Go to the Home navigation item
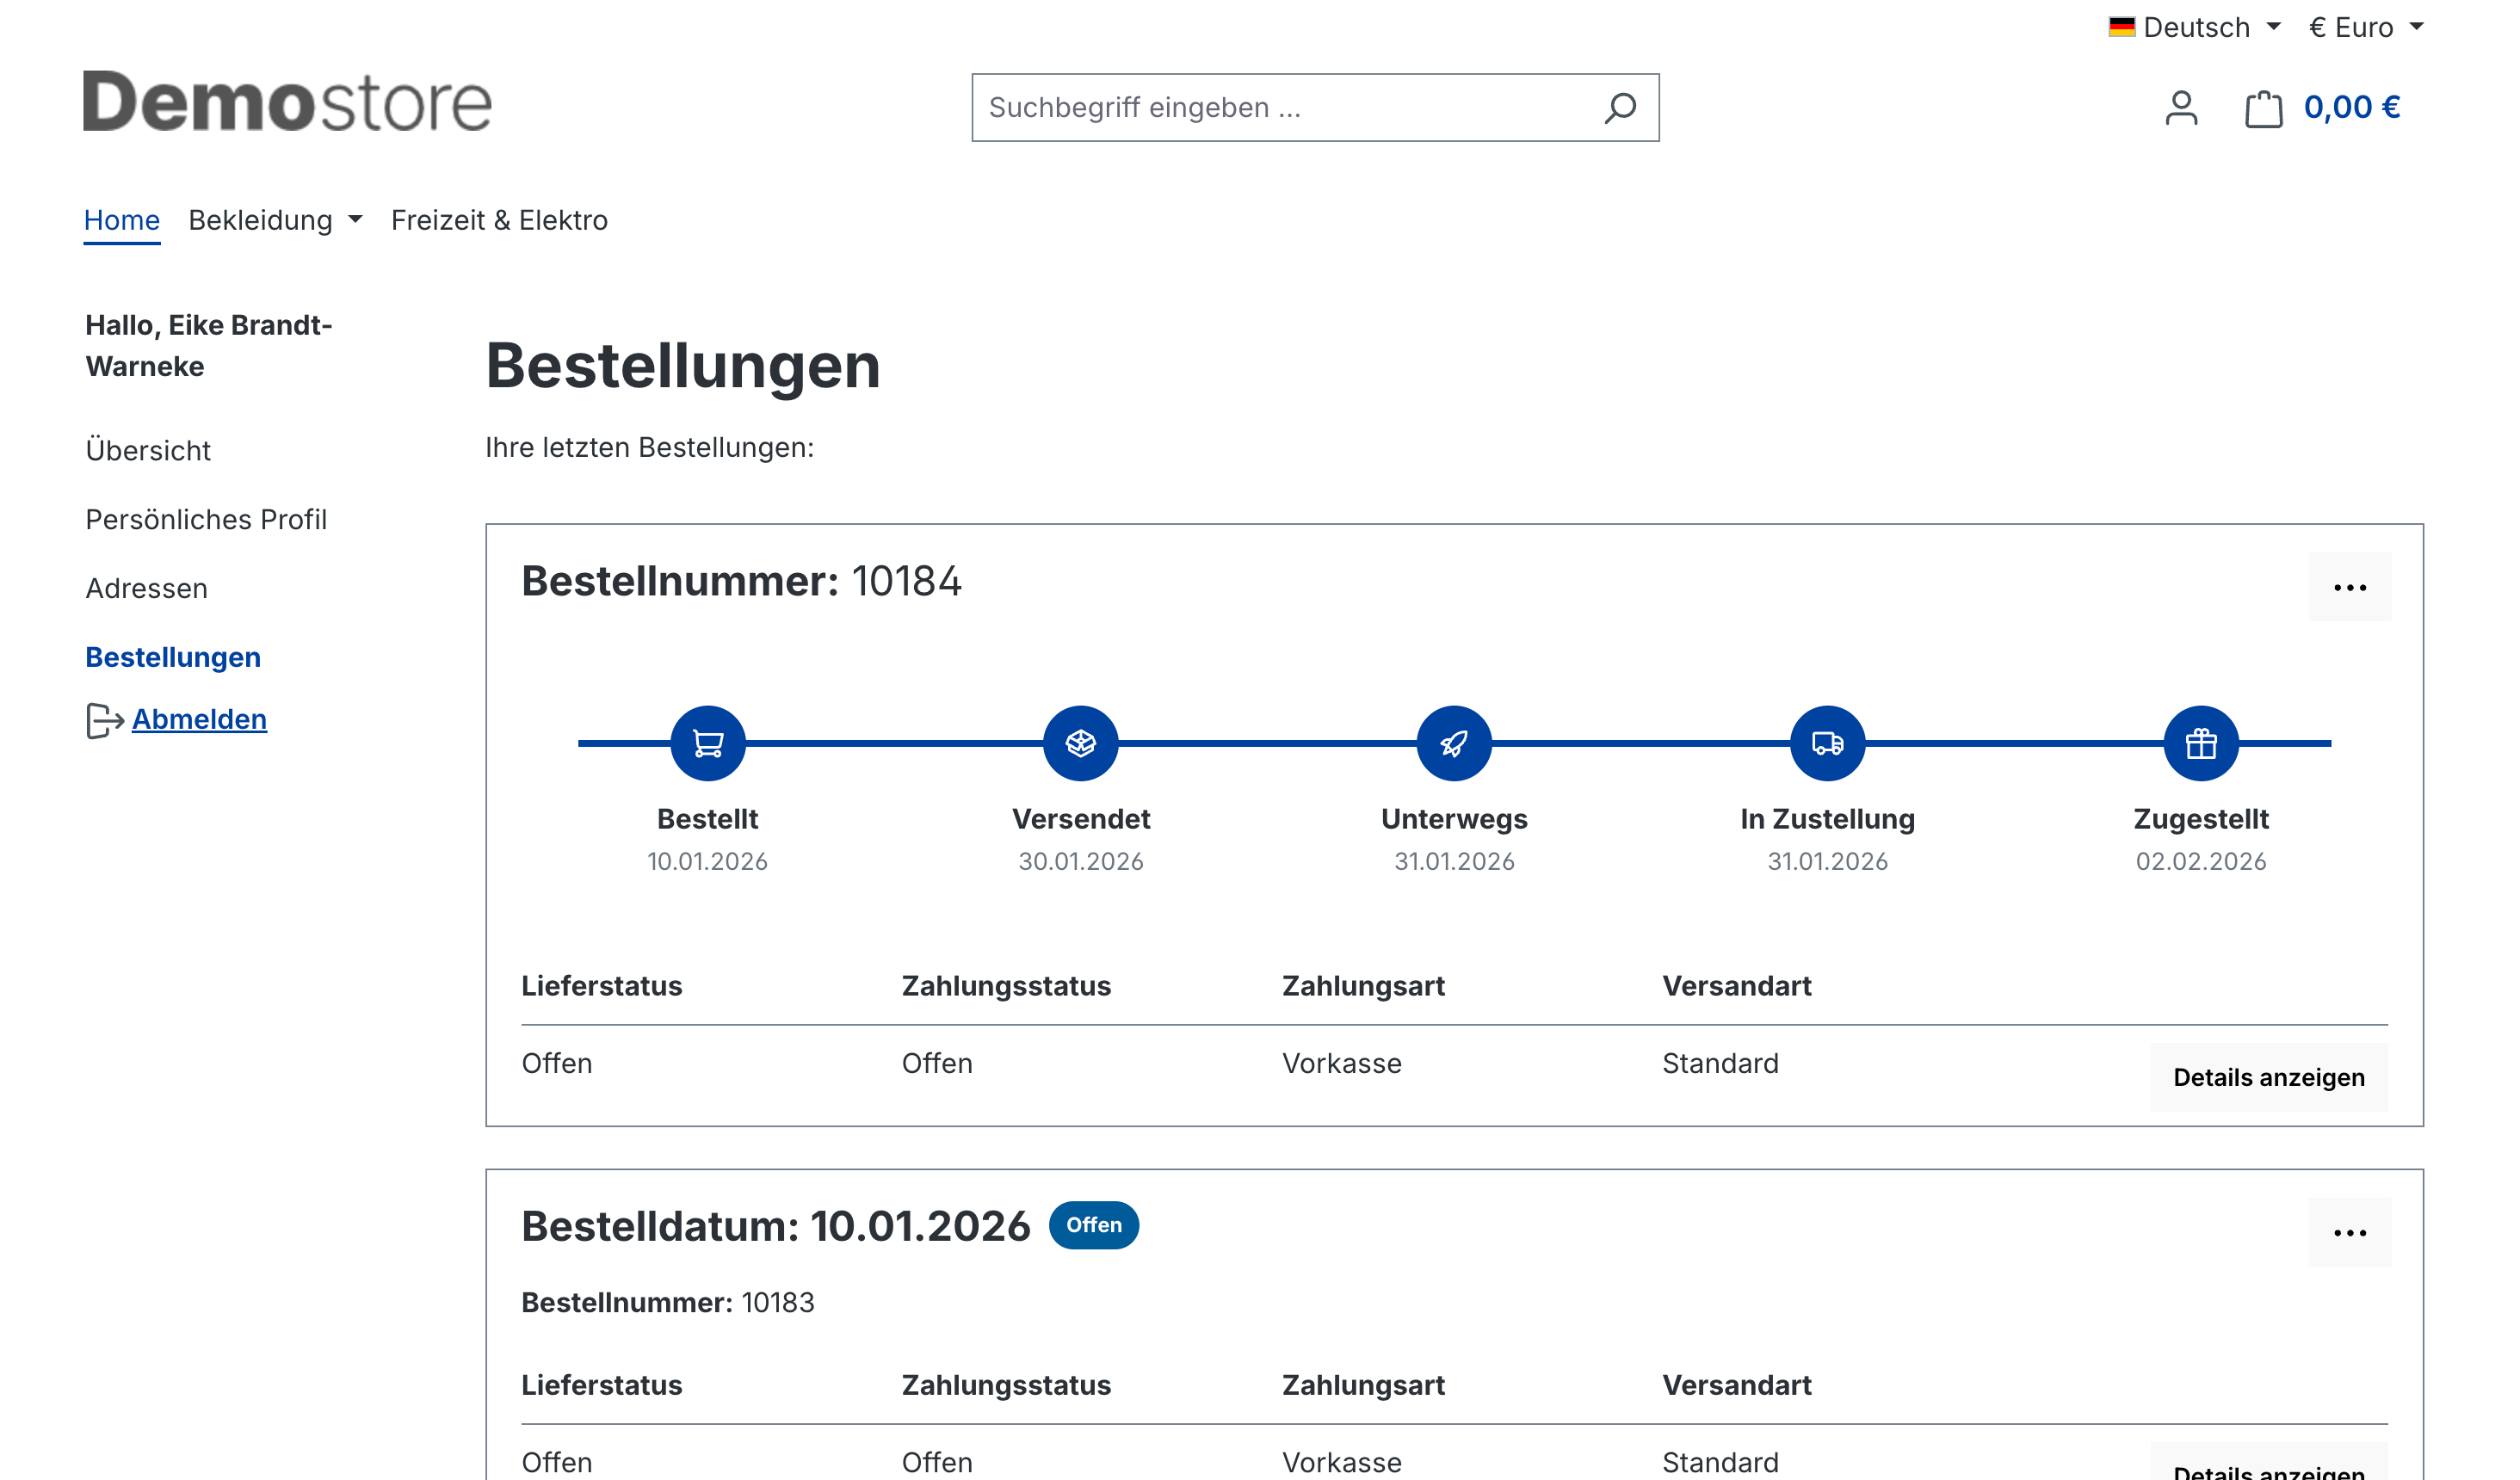 click(122, 220)
